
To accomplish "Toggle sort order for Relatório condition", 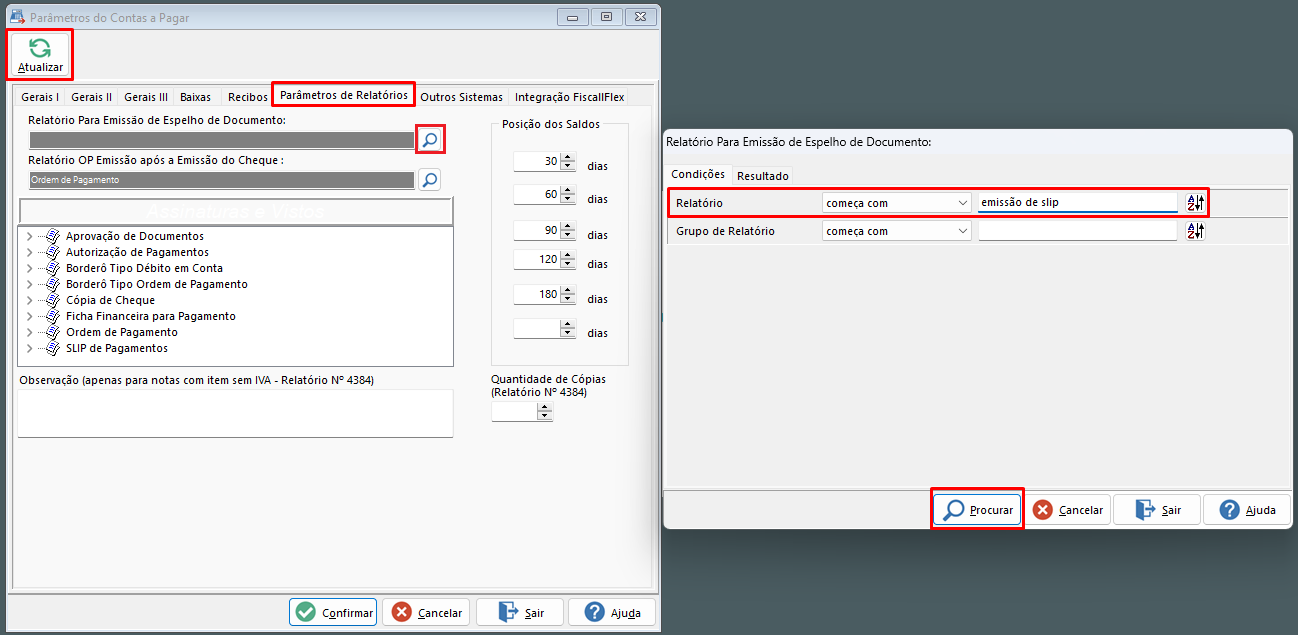I will point(1196,203).
